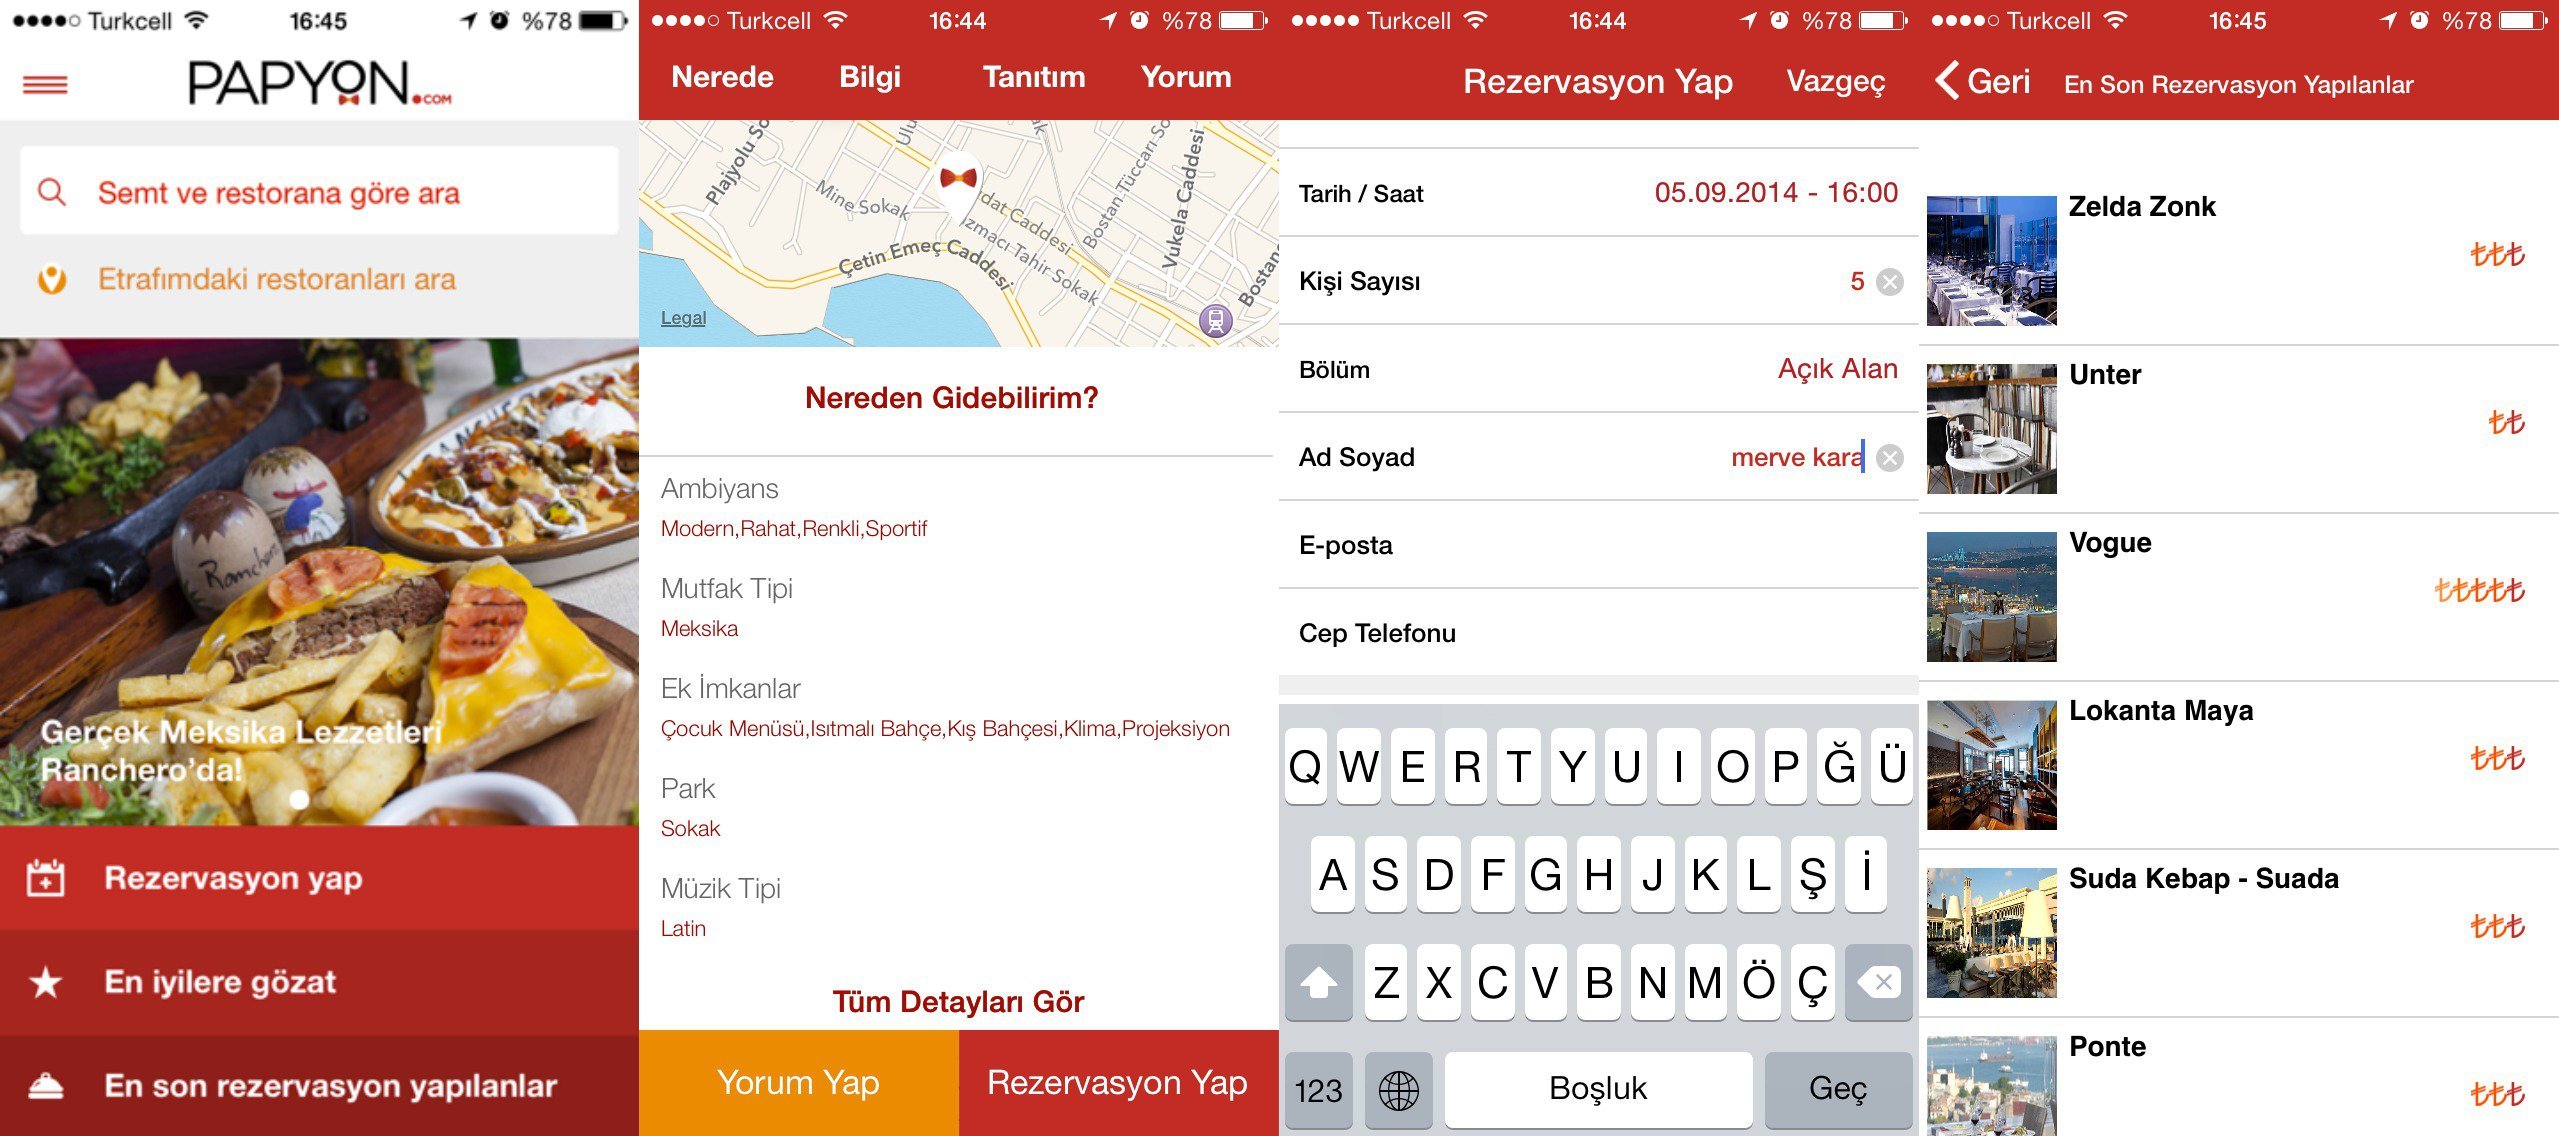Tap the Ambiyans values Modern,Rahat,Renkli,Sportif
Image resolution: width=2559 pixels, height=1136 pixels.
click(794, 529)
